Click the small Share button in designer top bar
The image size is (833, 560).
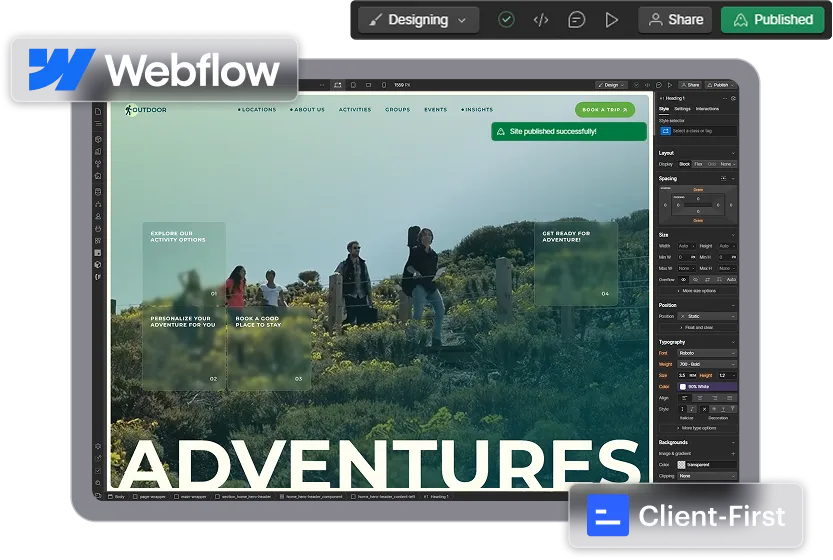click(x=690, y=85)
